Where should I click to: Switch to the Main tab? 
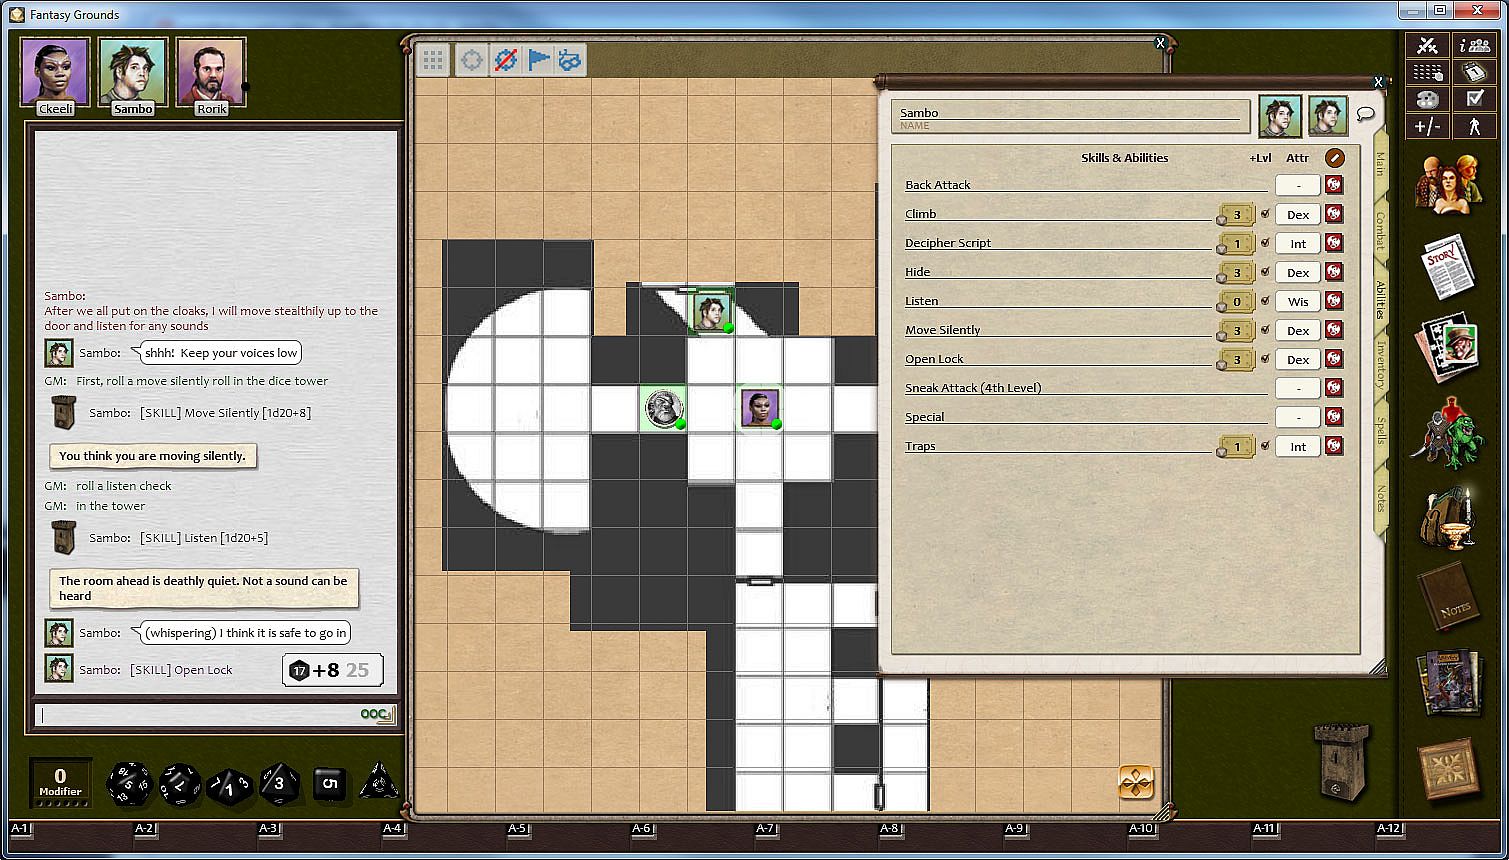(x=1380, y=165)
